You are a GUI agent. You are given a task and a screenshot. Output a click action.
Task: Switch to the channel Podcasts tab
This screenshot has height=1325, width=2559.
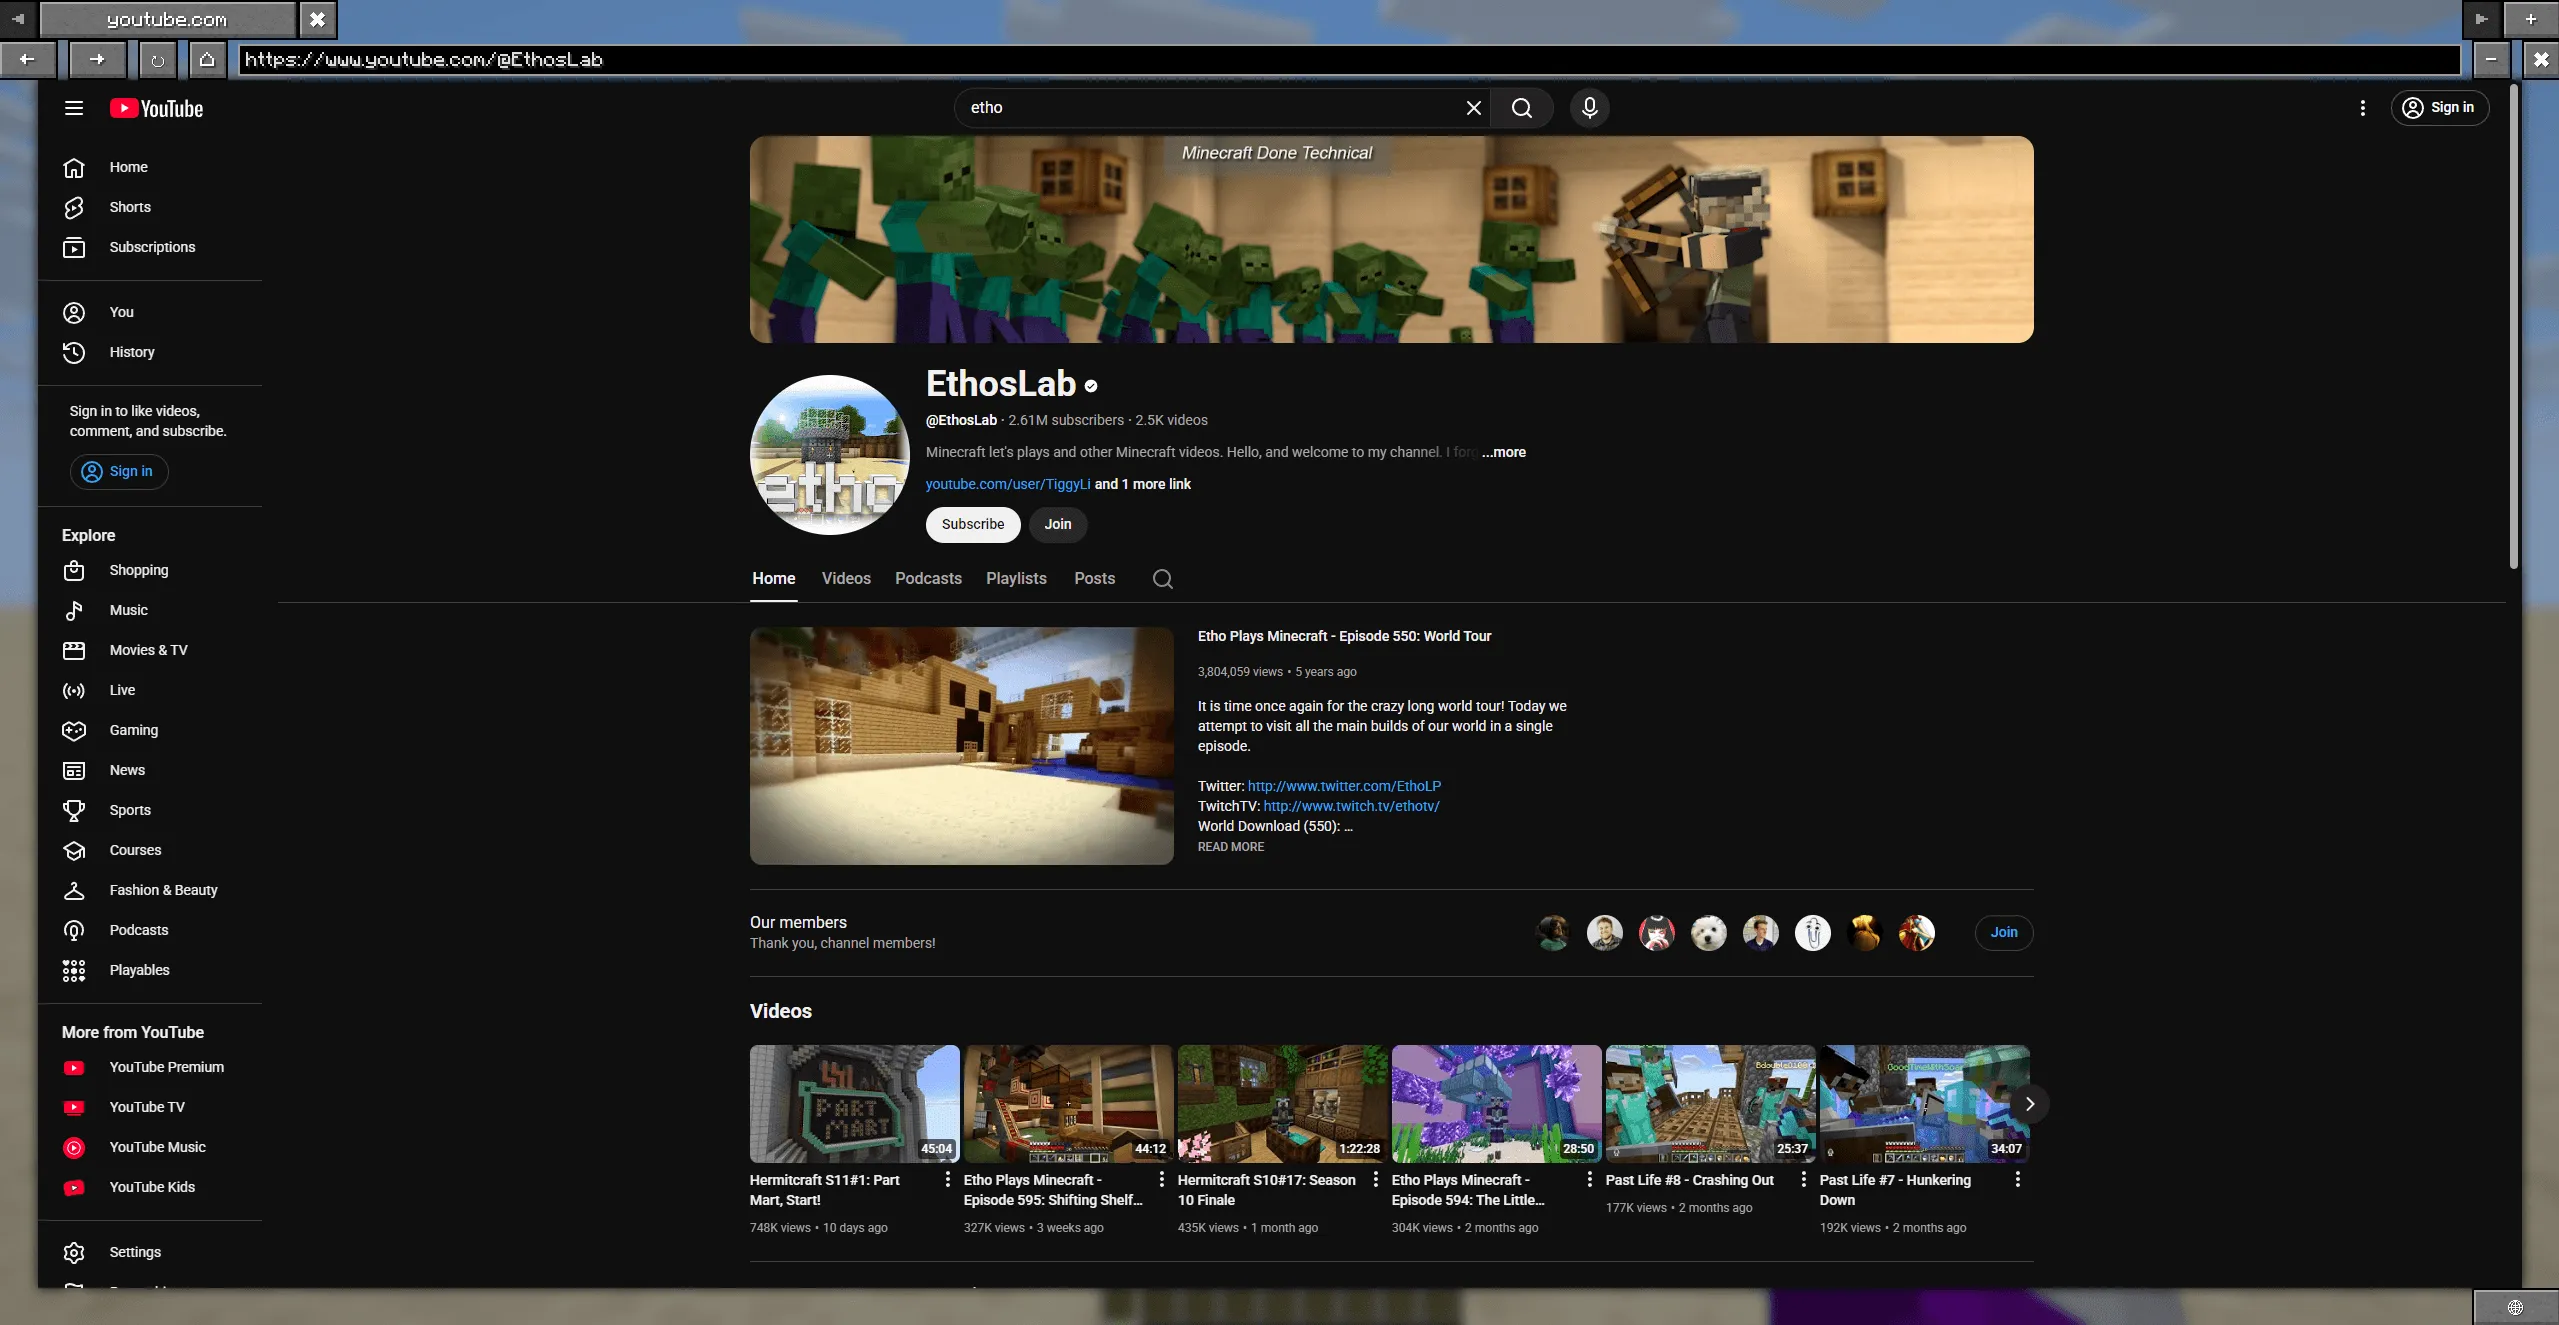pyautogui.click(x=928, y=579)
